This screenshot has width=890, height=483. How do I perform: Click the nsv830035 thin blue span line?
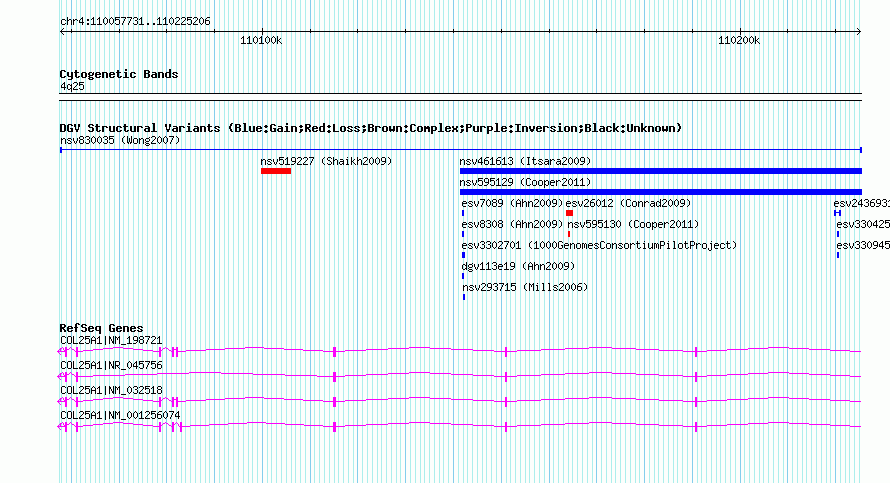tap(461, 150)
